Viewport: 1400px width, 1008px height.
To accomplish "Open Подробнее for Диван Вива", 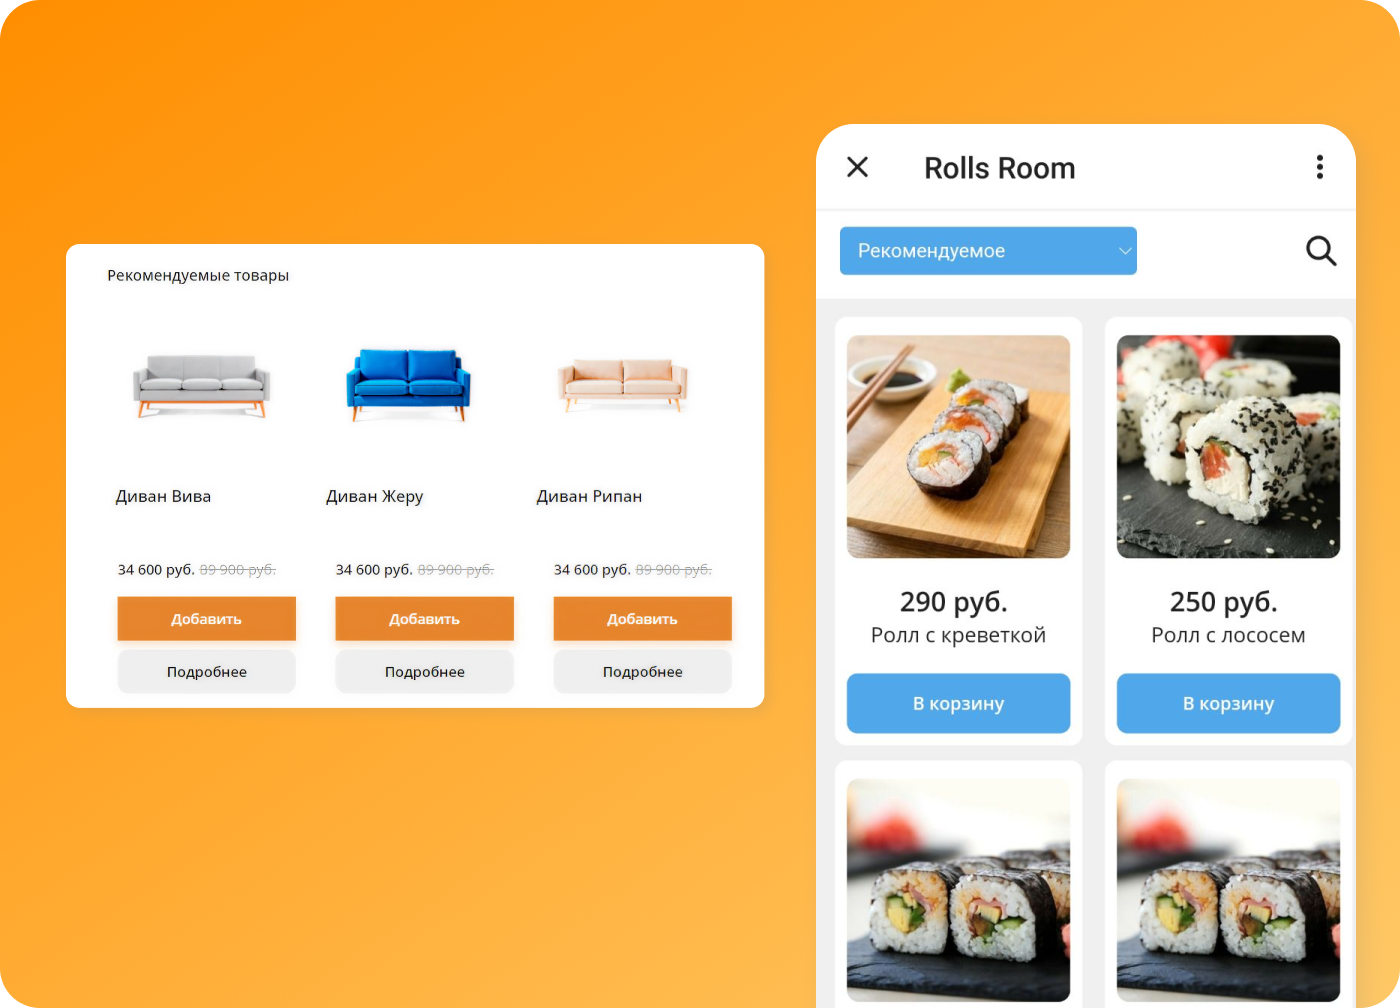I will pos(207,672).
